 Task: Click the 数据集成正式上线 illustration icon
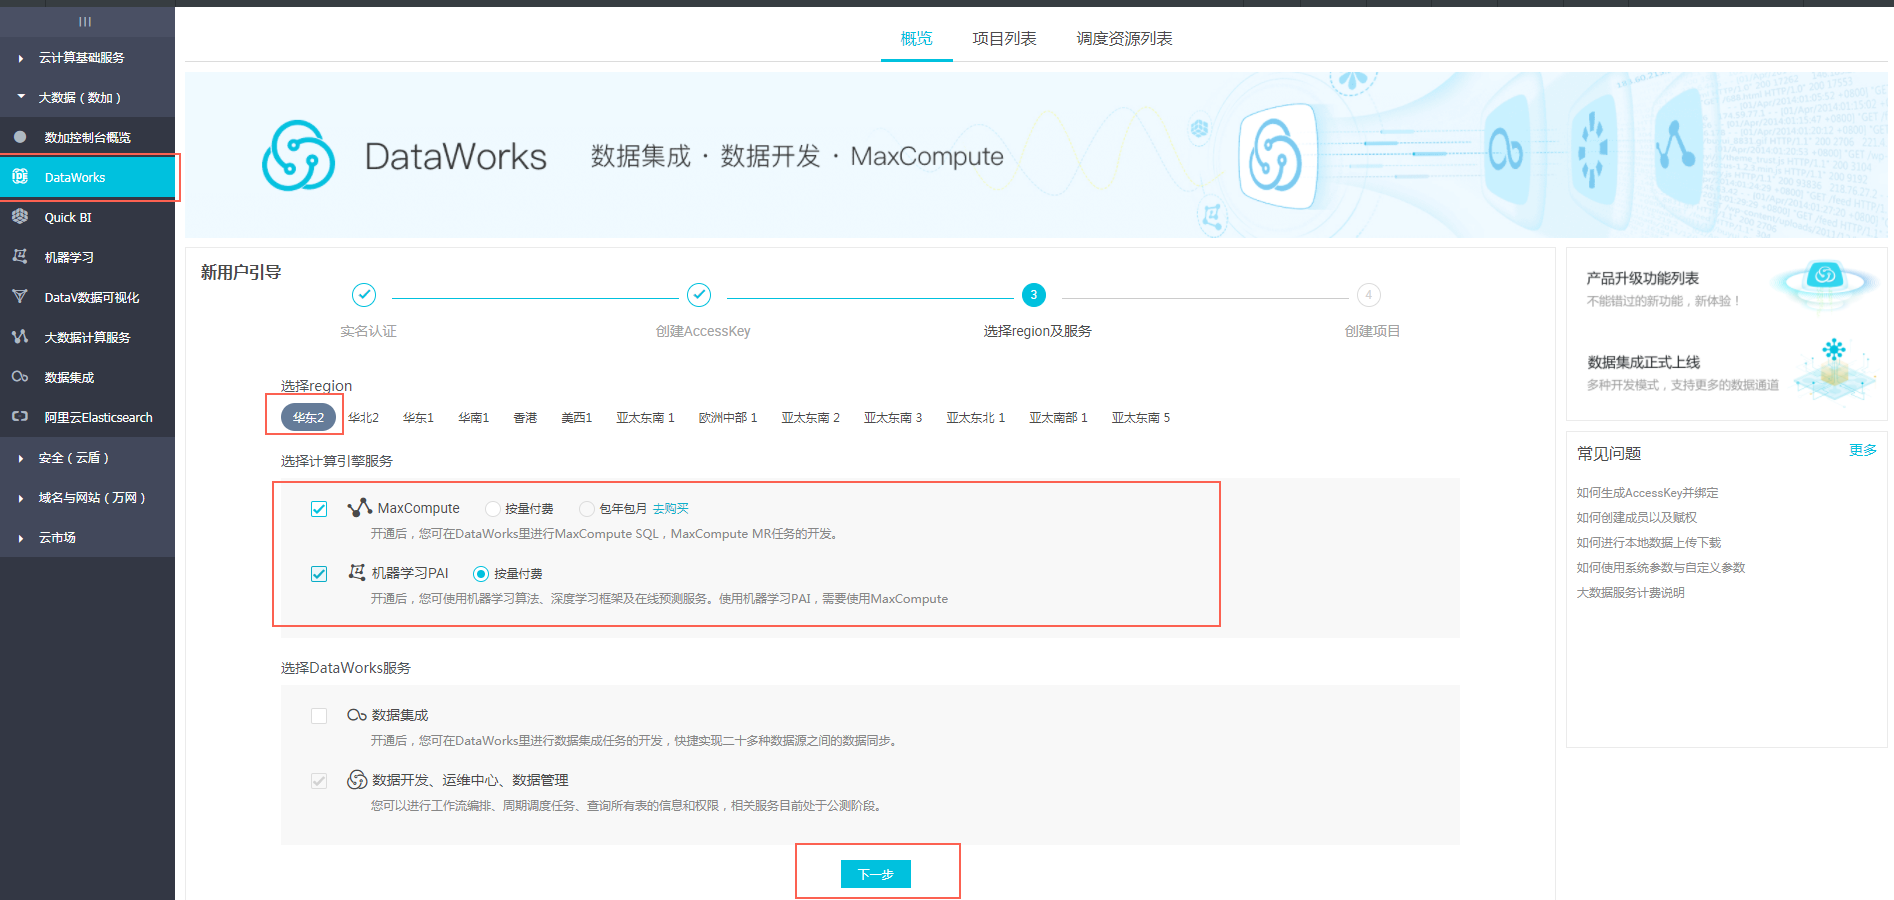click(1834, 370)
